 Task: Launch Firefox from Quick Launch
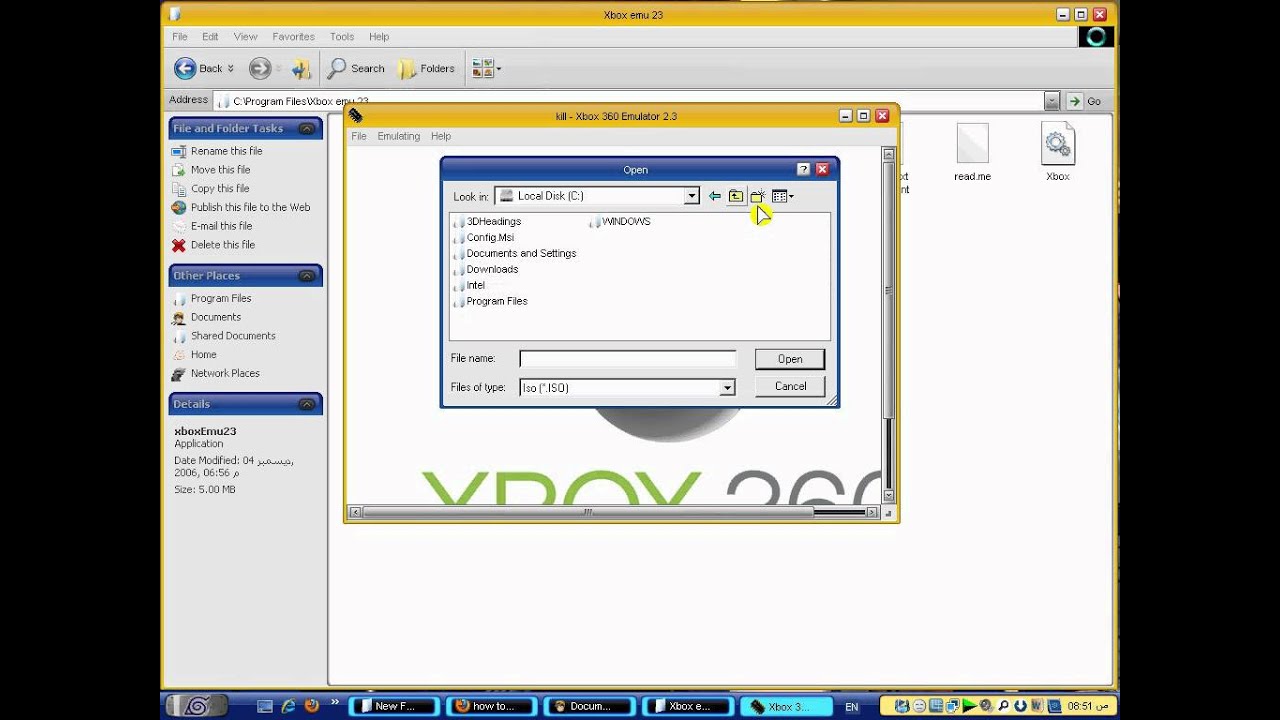coord(311,706)
